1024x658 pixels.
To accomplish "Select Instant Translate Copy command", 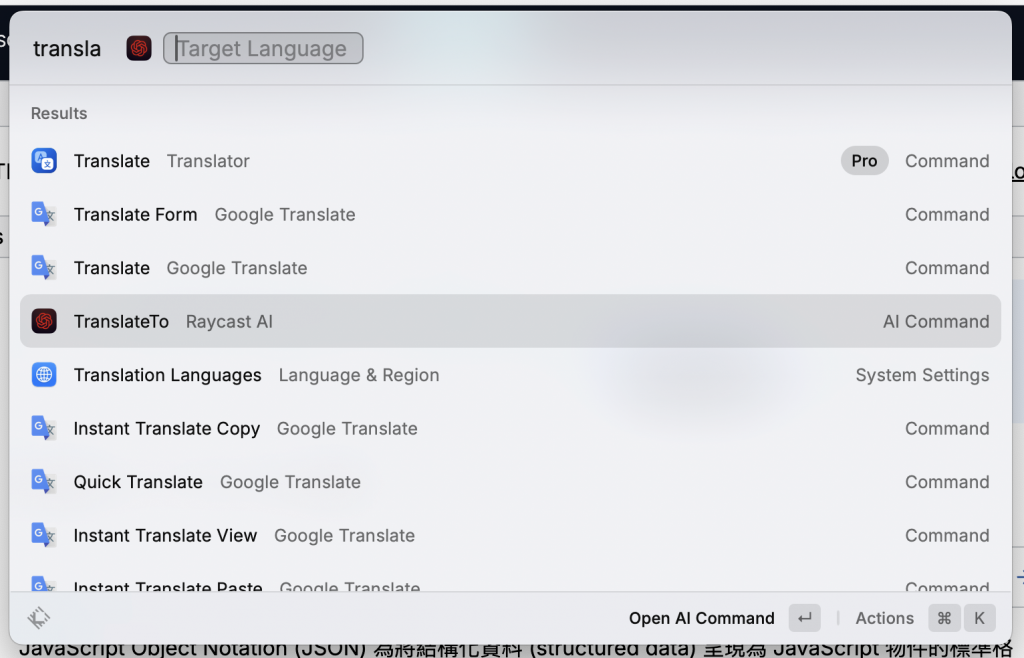I will point(510,428).
